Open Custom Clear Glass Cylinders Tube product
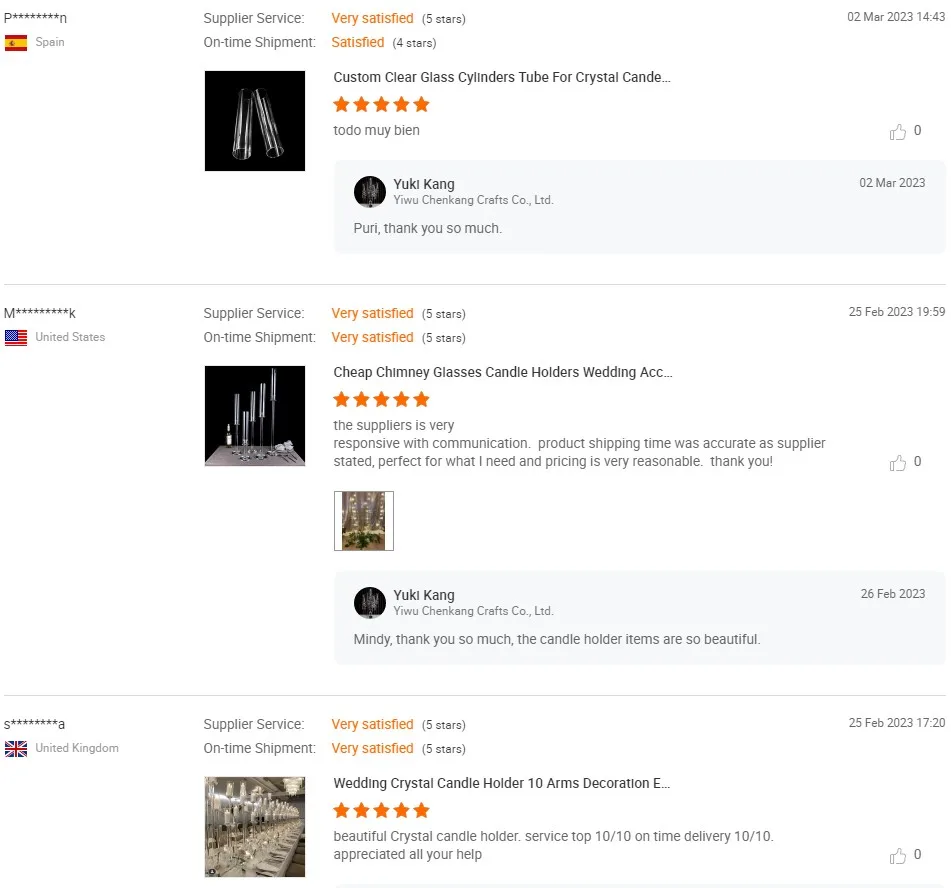This screenshot has height=888, width=951. click(502, 78)
